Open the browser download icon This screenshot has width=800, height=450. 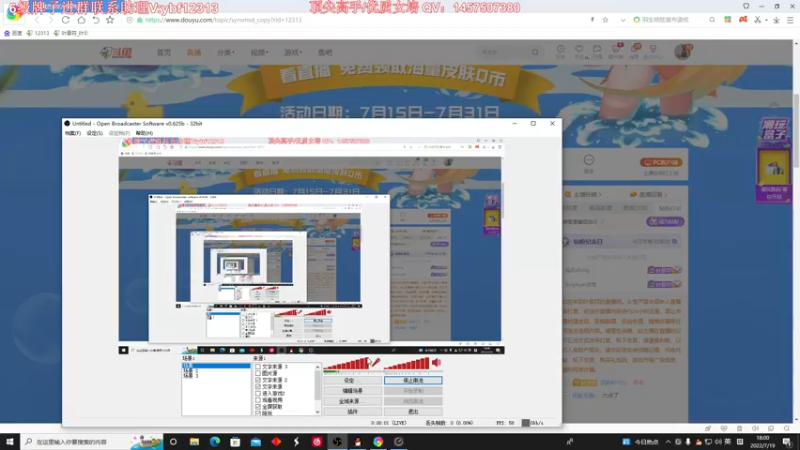tap(776, 20)
